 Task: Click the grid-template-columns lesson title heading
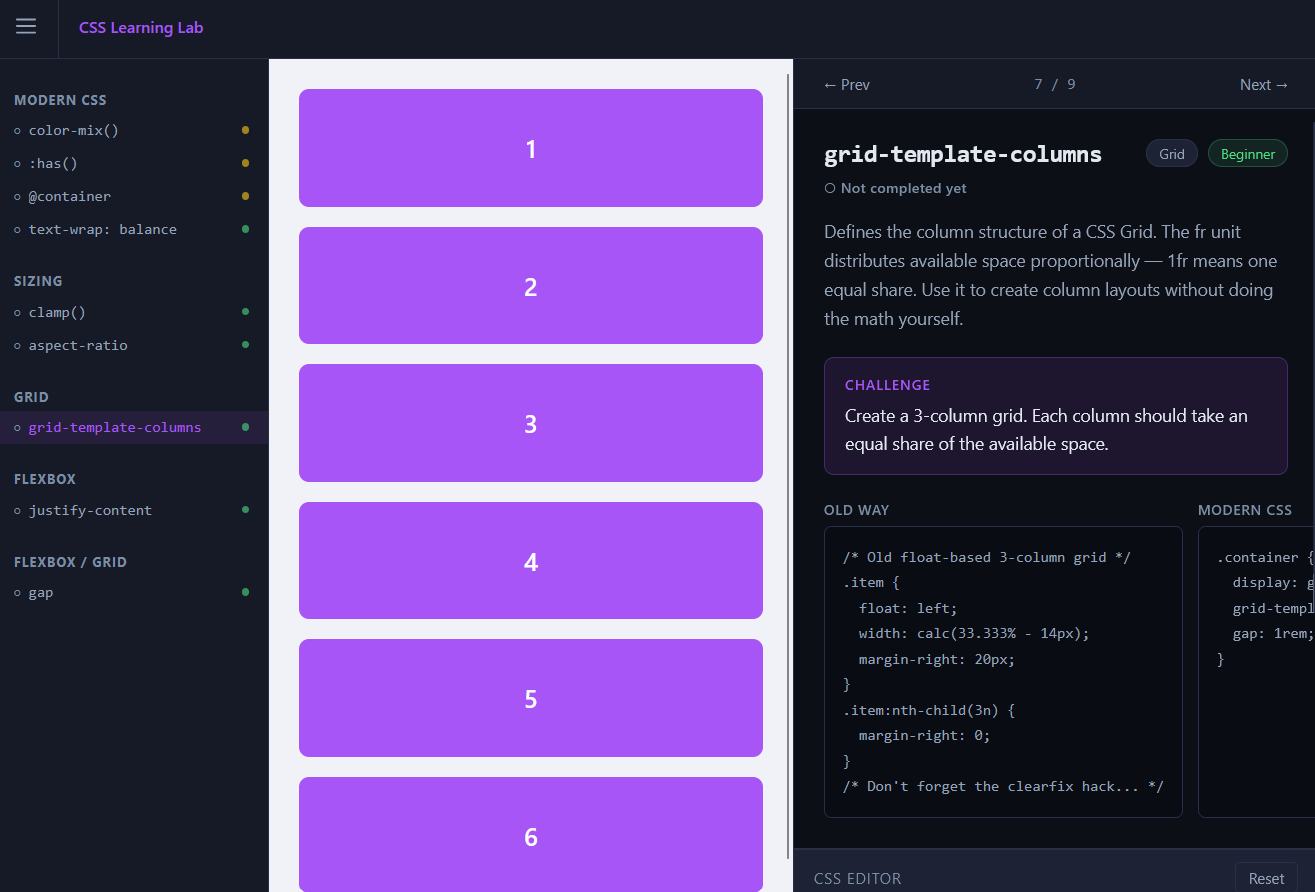click(963, 154)
